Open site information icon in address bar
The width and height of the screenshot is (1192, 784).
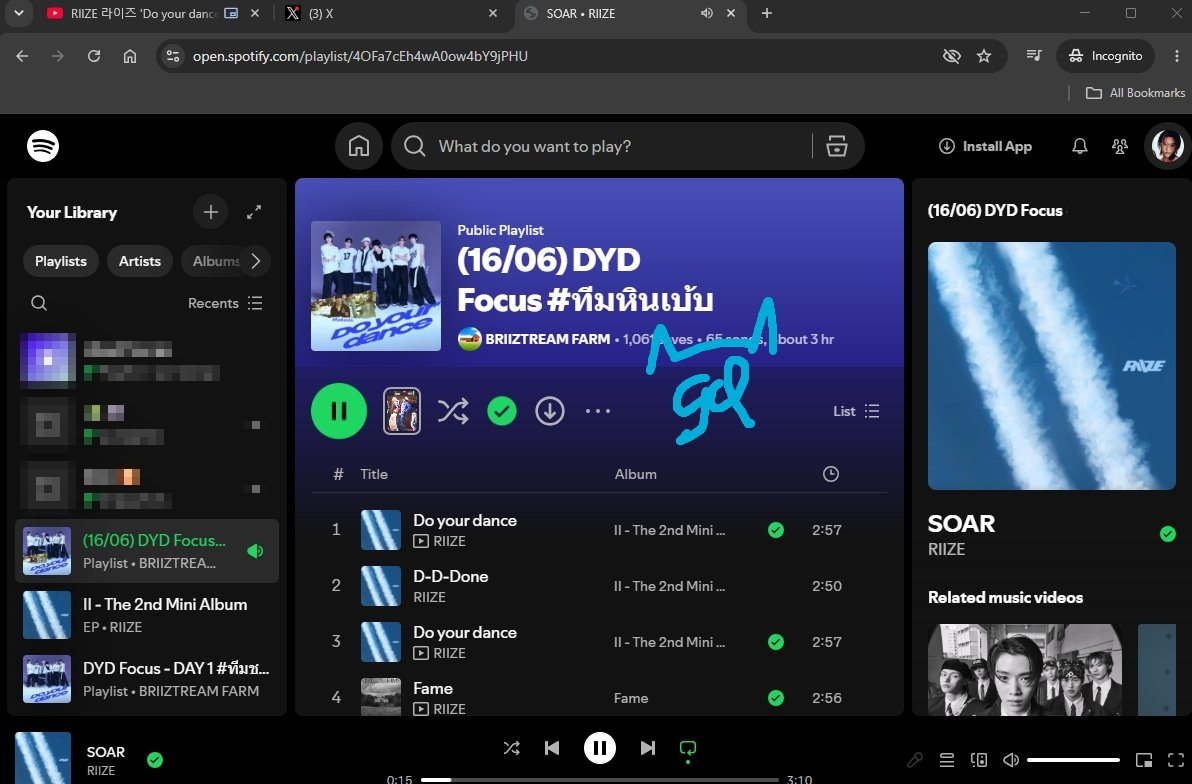tap(173, 56)
